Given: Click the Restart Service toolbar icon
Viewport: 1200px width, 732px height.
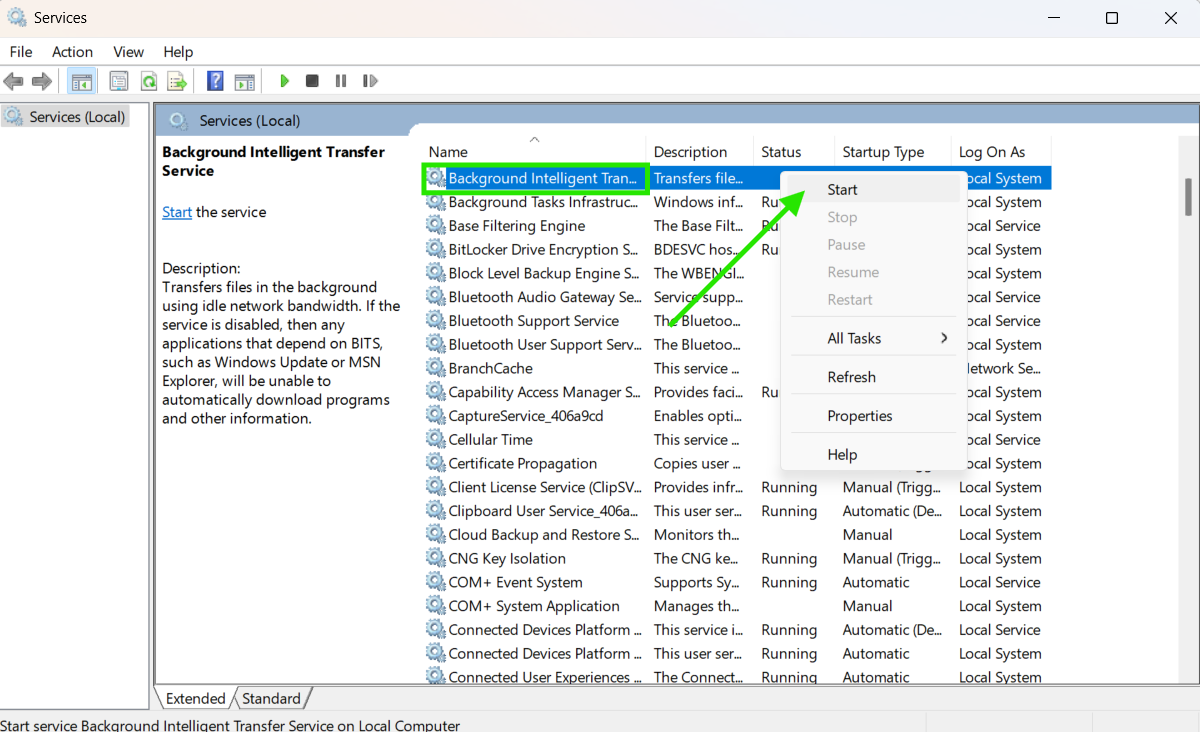Looking at the screenshot, I should 370,81.
